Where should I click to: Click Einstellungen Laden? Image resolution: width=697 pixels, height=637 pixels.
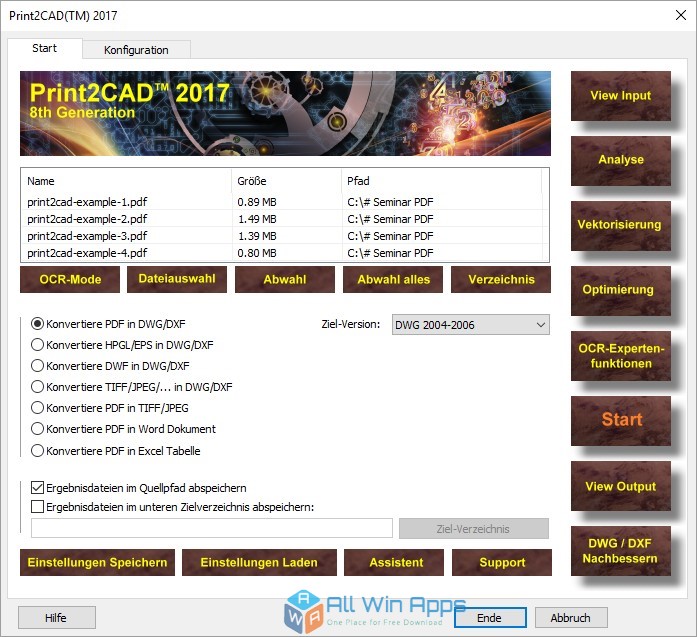[x=259, y=562]
